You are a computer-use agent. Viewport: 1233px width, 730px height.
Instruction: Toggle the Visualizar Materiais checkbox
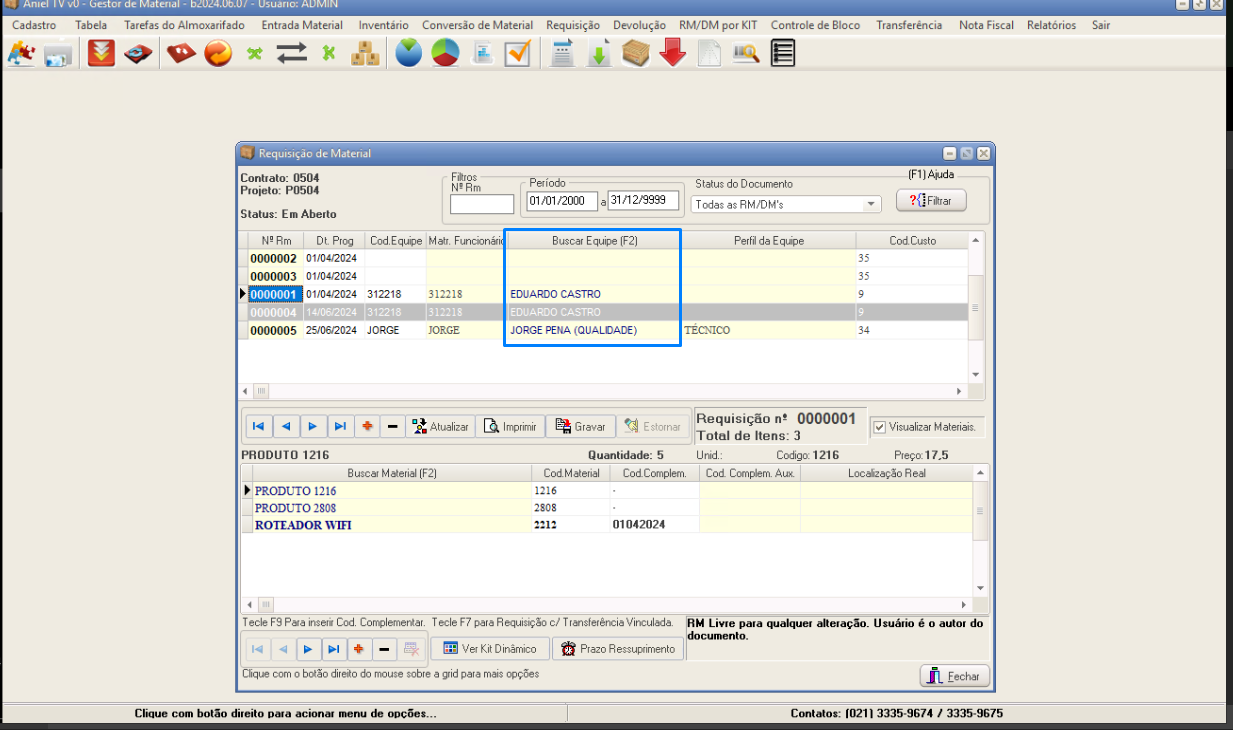[x=879, y=427]
